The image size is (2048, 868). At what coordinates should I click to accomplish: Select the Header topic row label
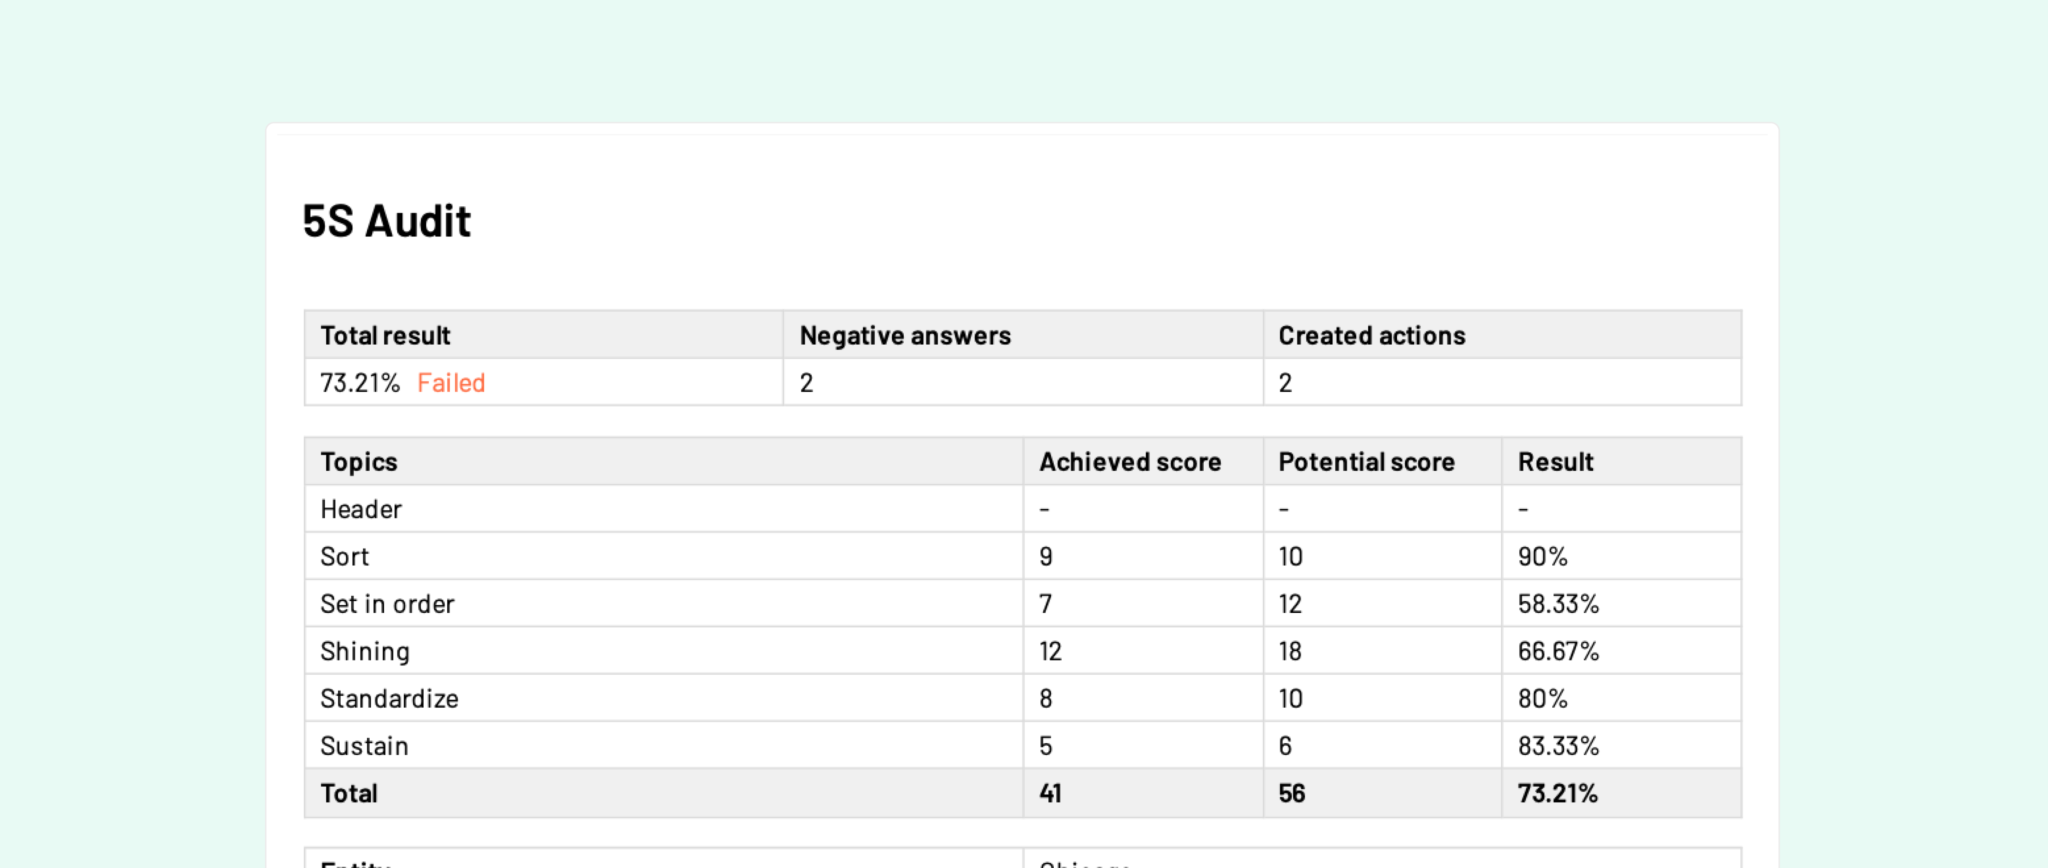361,510
